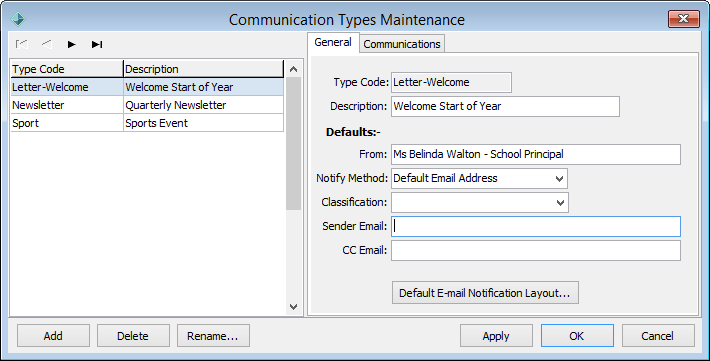Close the Communication Types Maintenance window
Screen dimensions: 710x361
tap(683, 19)
